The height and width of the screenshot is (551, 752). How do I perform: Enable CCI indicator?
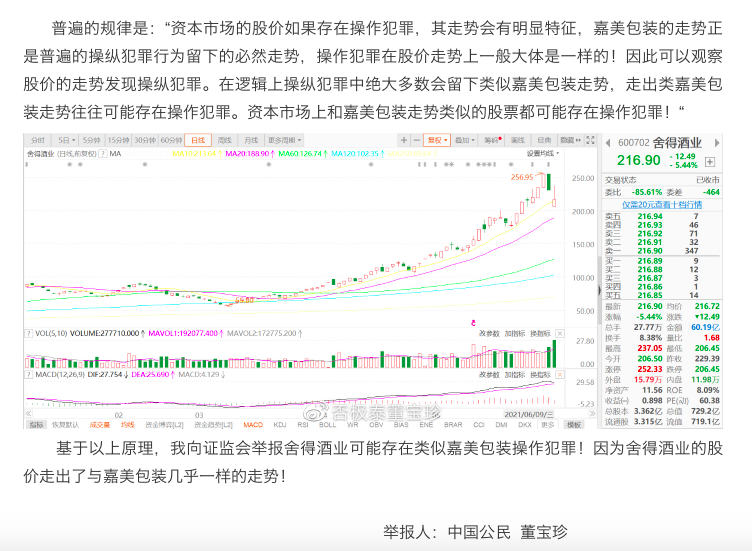point(479,425)
